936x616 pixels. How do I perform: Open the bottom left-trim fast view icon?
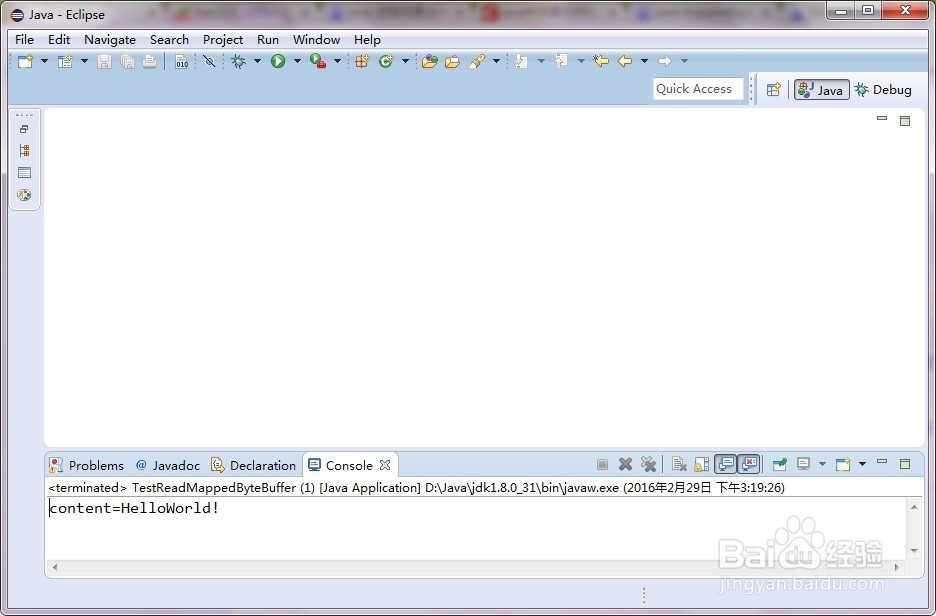pyautogui.click(x=24, y=195)
